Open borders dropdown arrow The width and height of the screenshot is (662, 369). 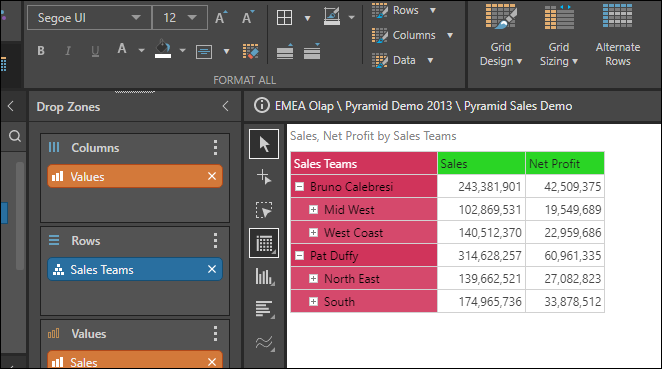click(307, 18)
